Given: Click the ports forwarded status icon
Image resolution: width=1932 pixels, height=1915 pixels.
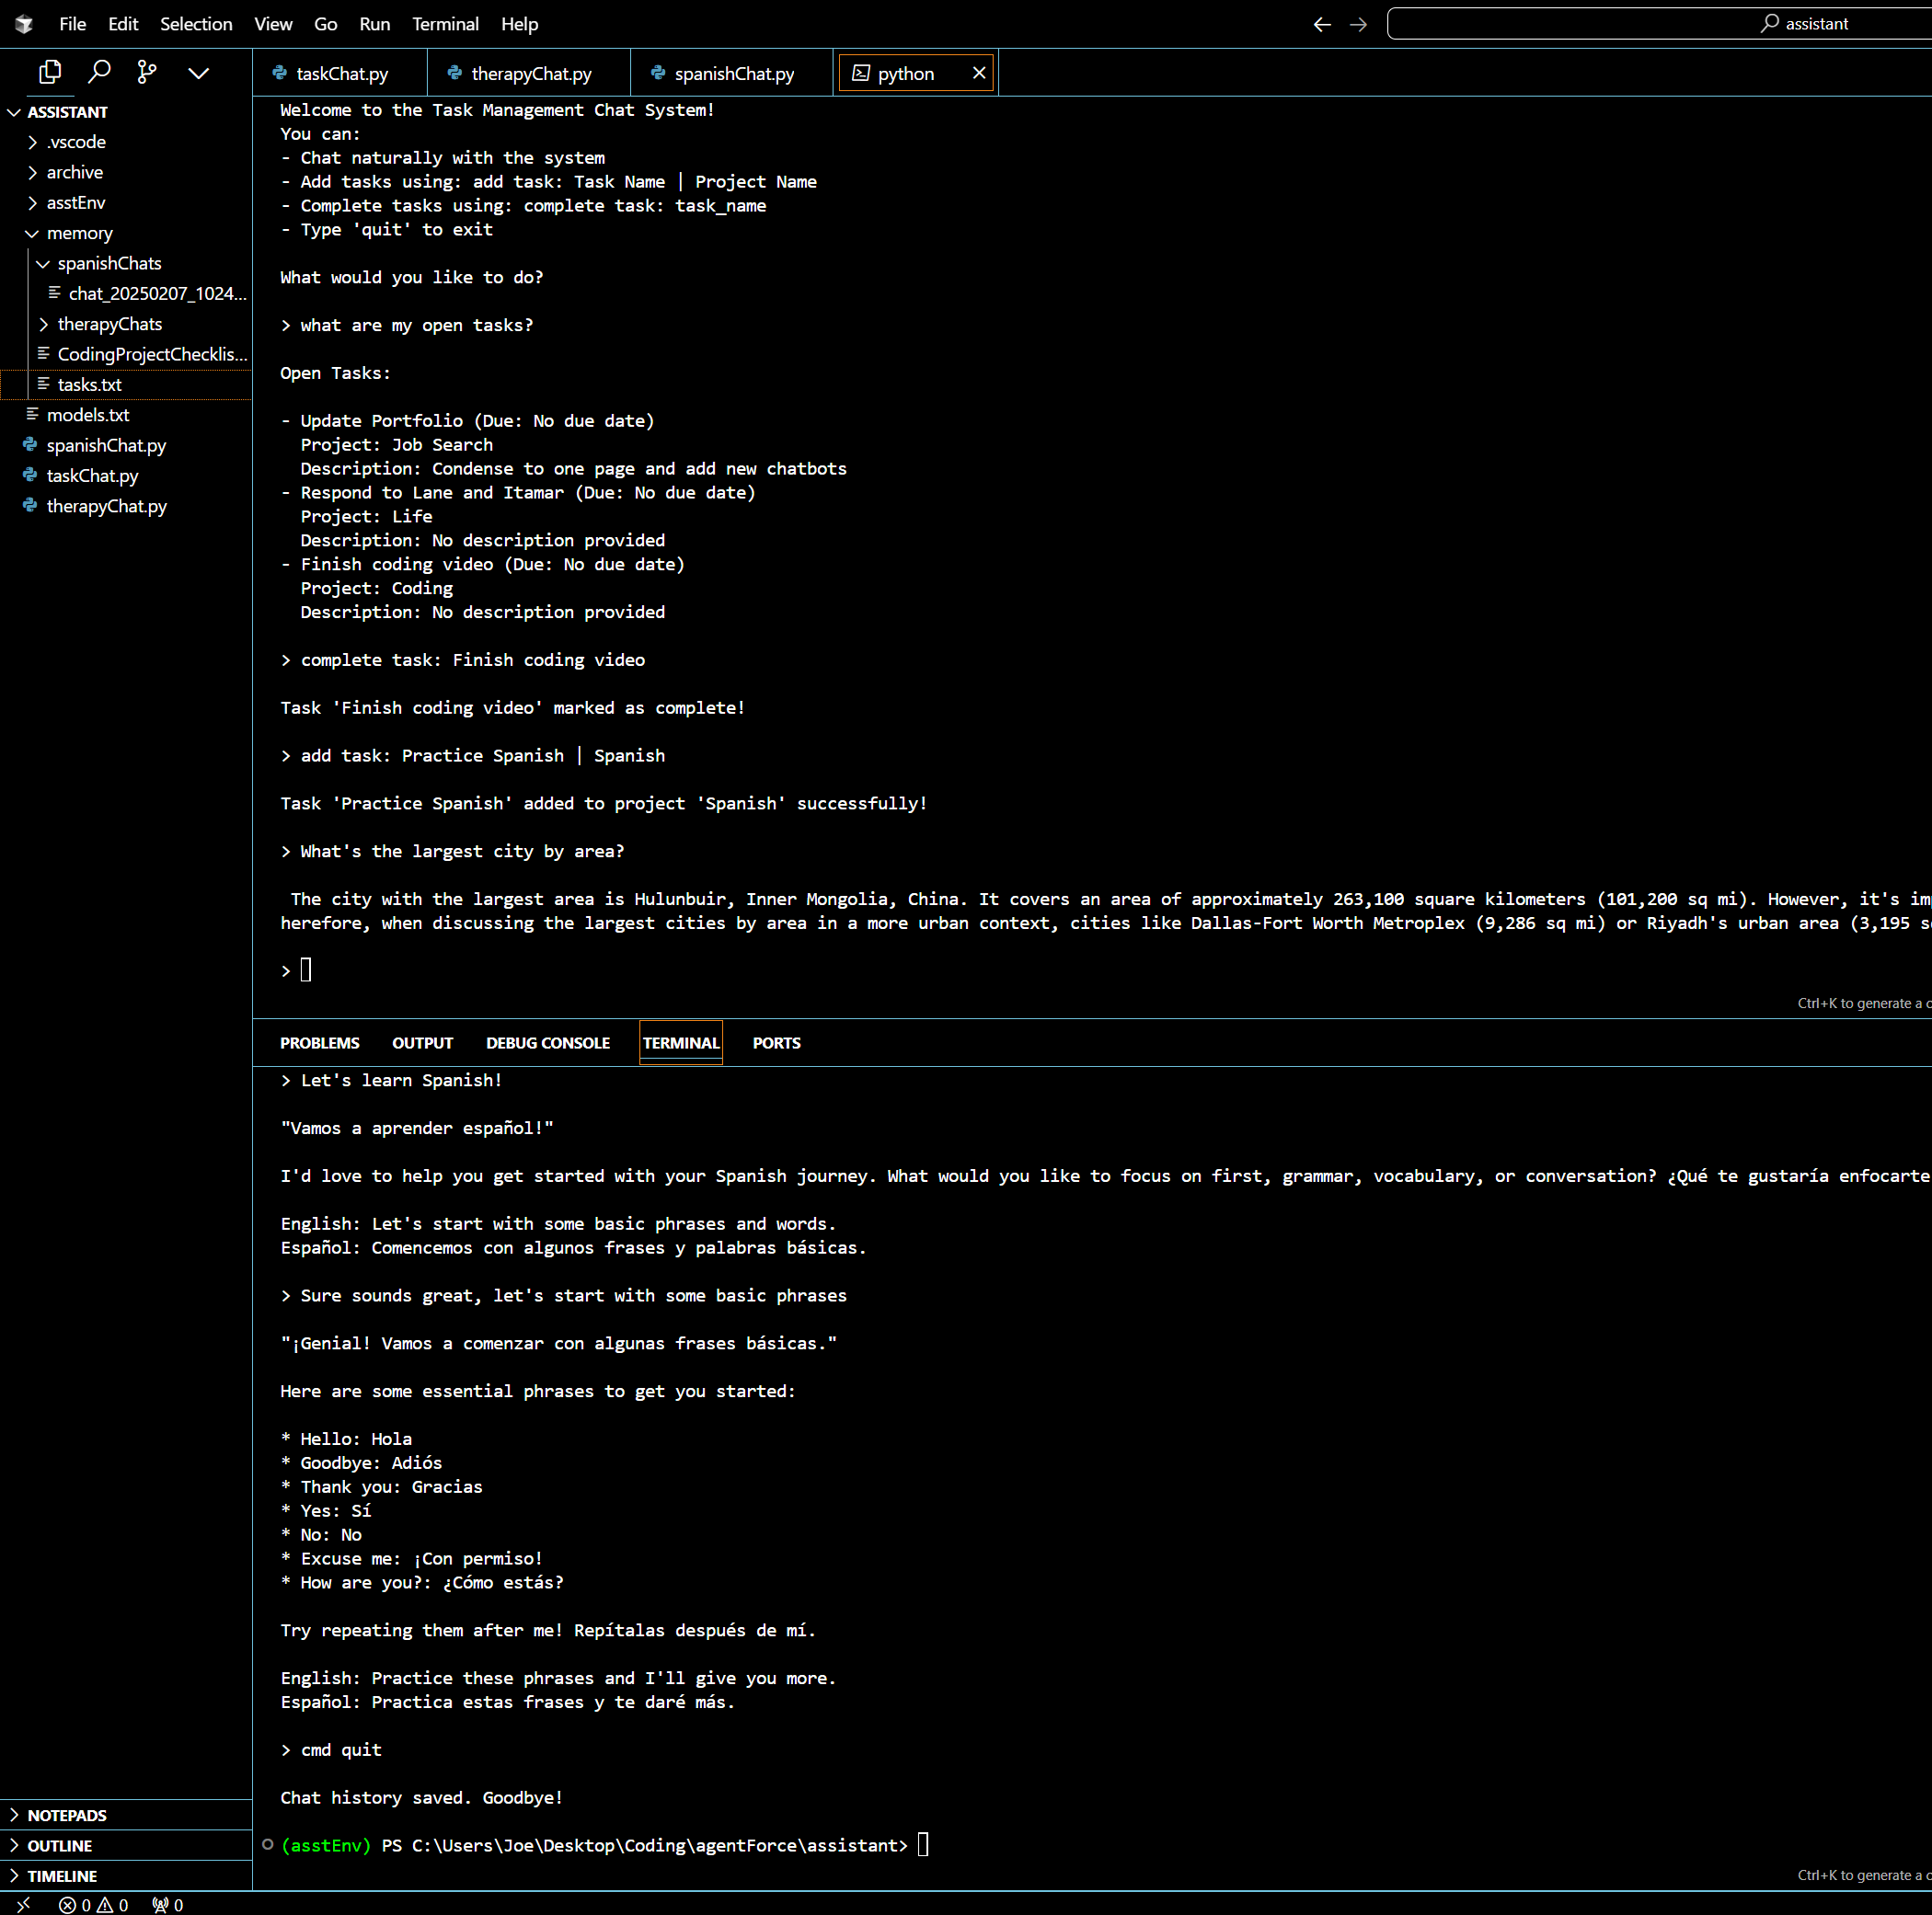Looking at the screenshot, I should click(167, 1905).
